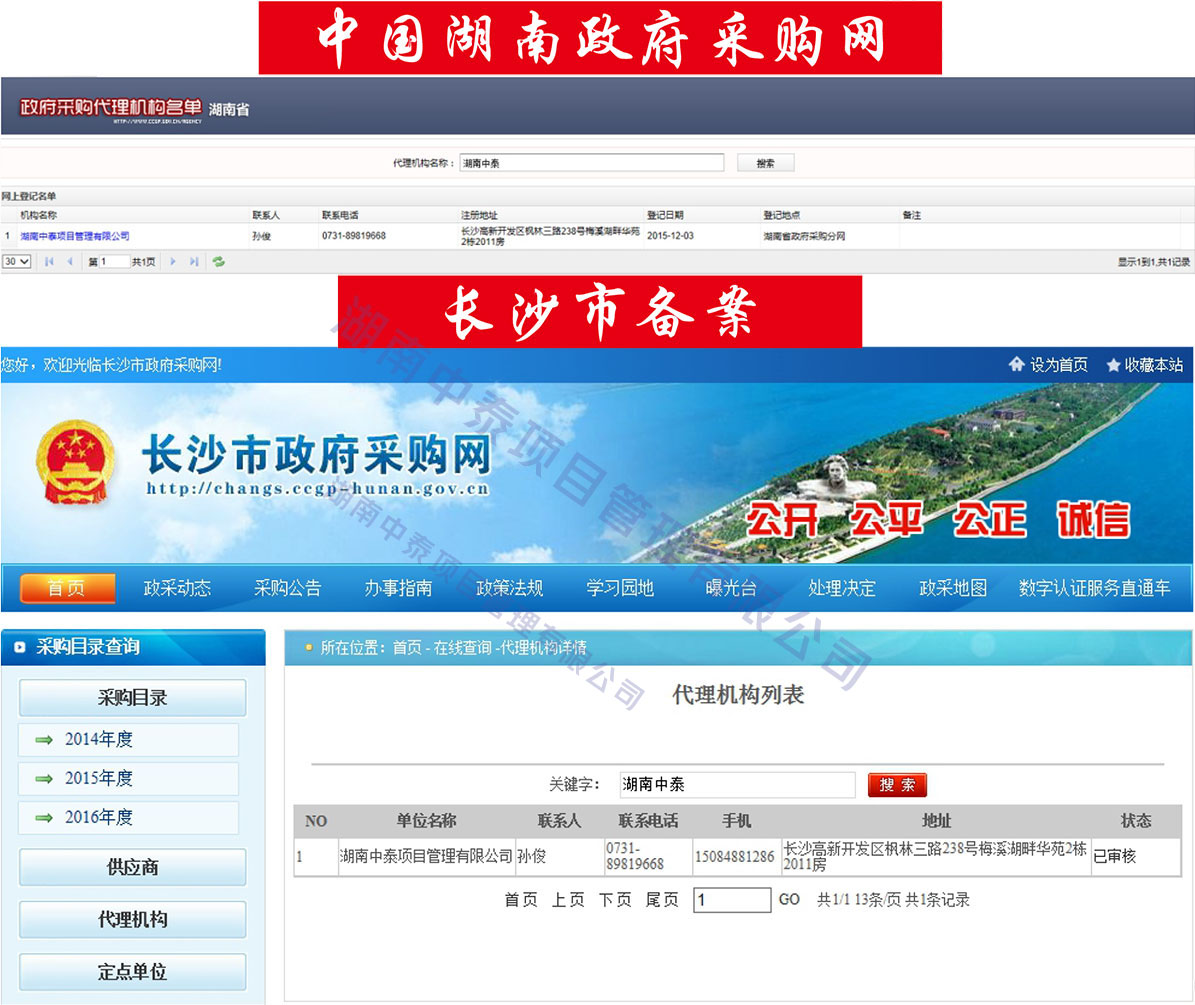This screenshot has height=1005, width=1195.
Task: Open the page size dropdown showing 30
Action: click(x=17, y=262)
